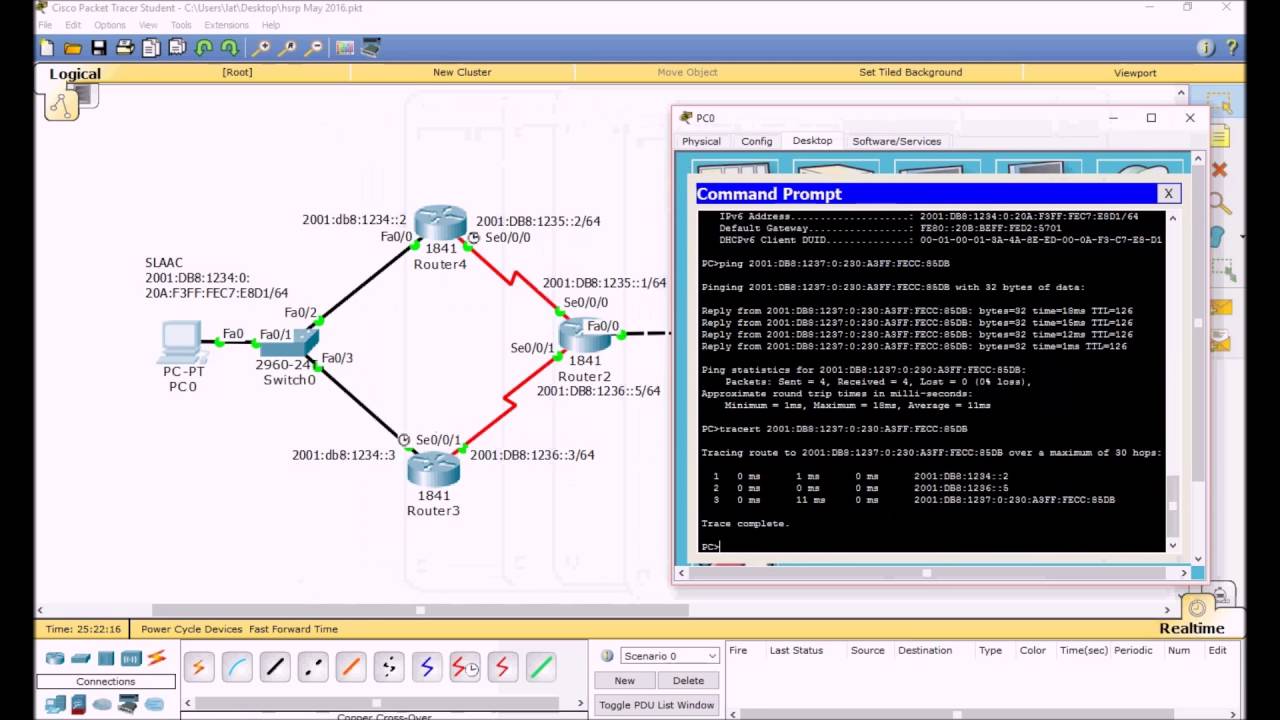Add a Complex PDU open envelope

click(1219, 342)
